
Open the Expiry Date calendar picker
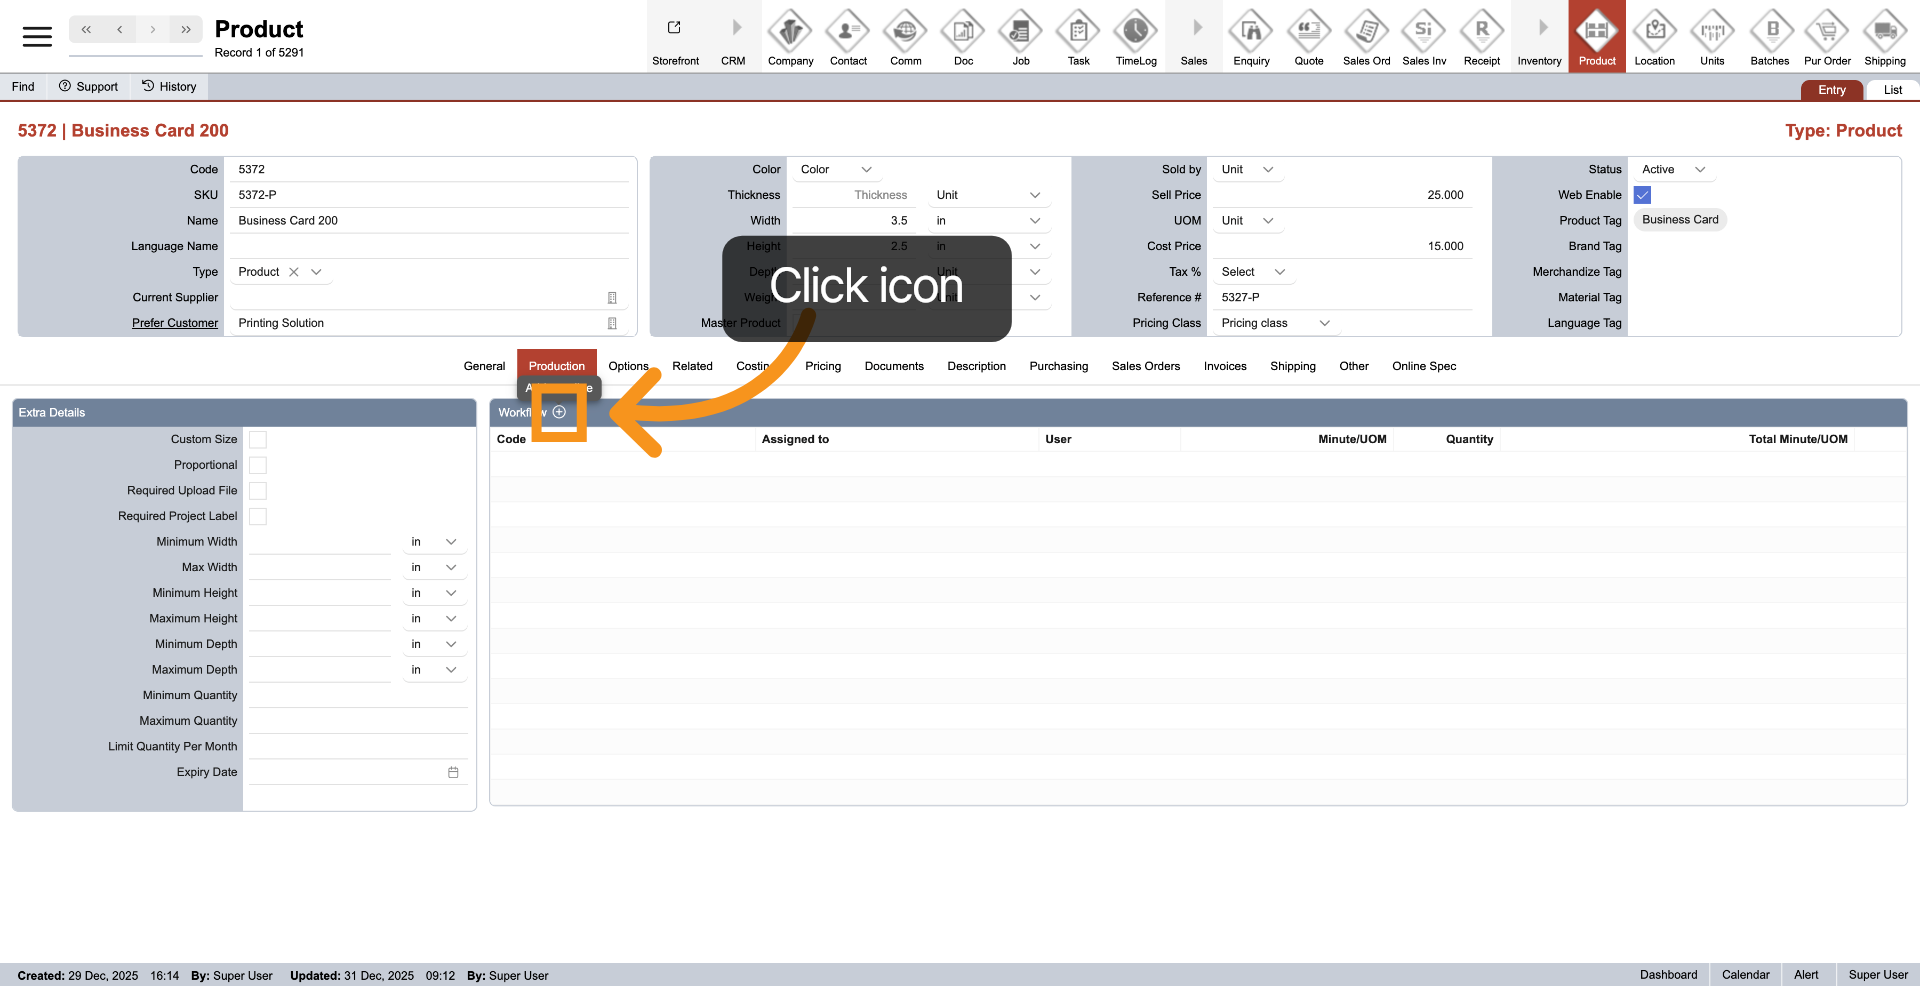[453, 773]
